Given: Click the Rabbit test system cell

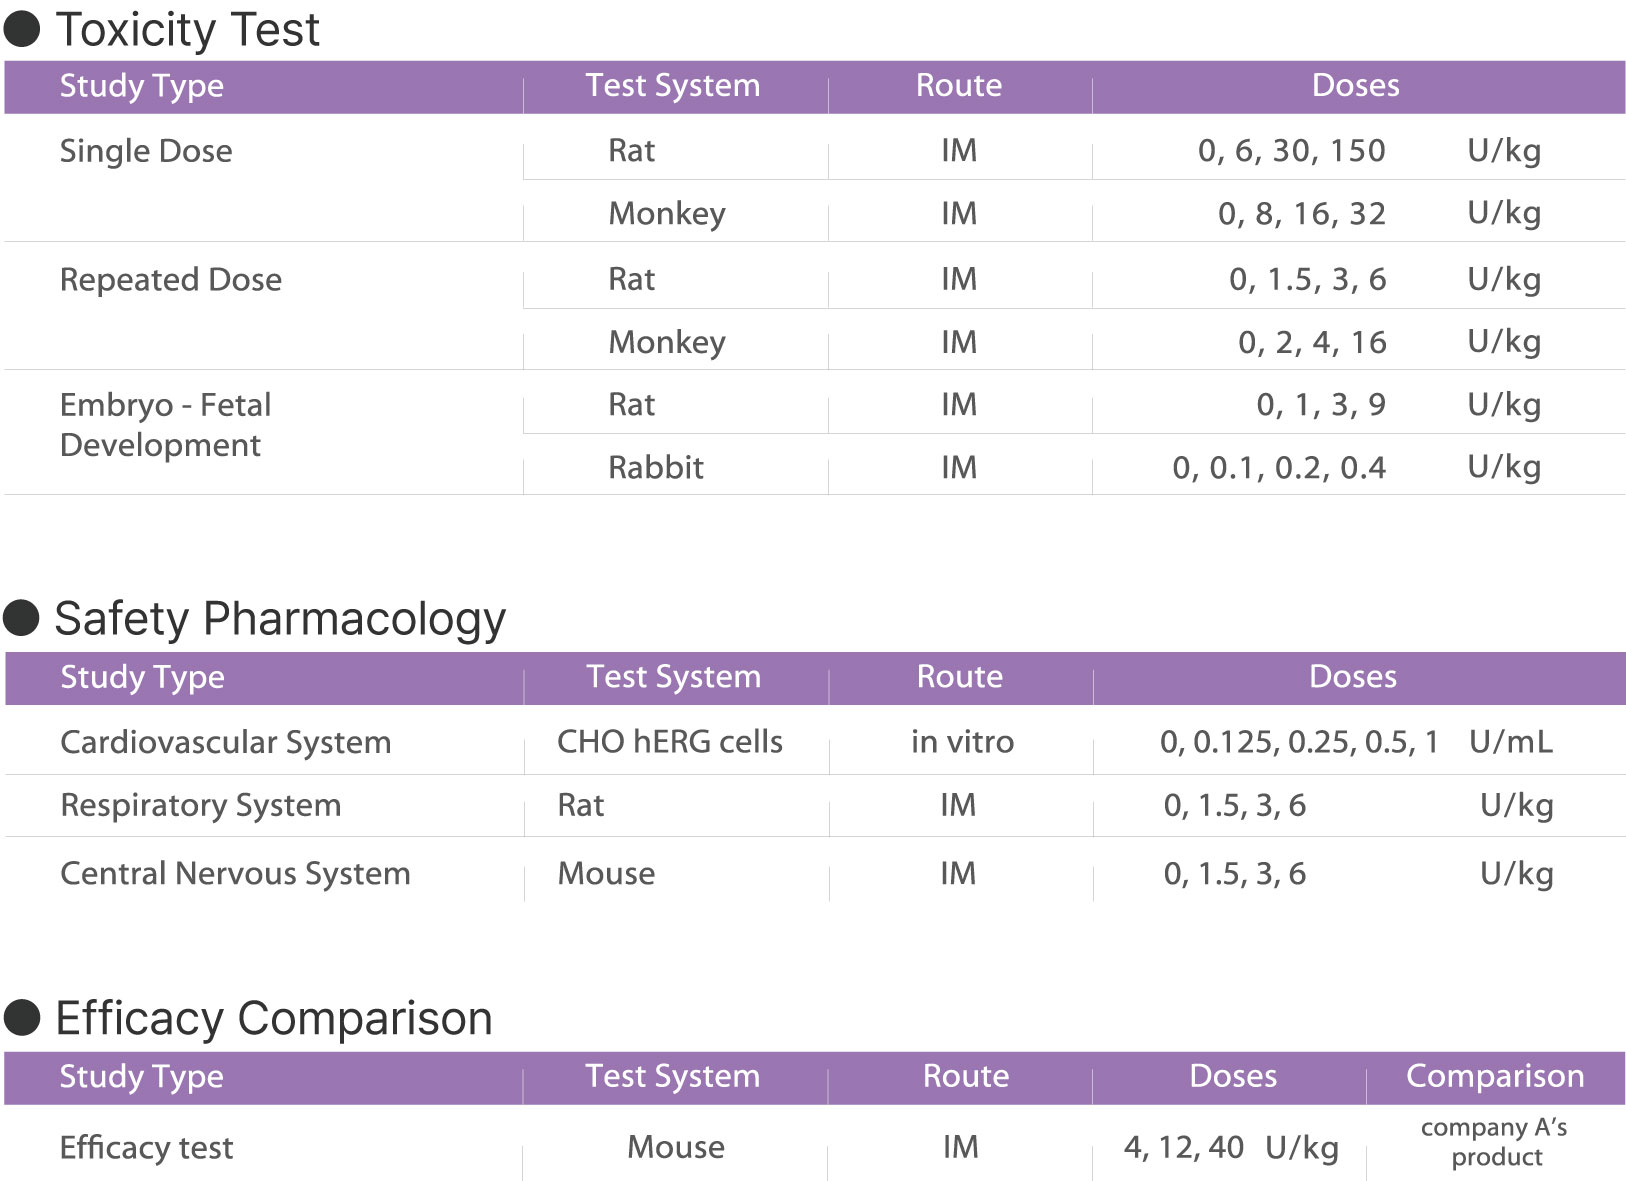Looking at the screenshot, I should pyautogui.click(x=656, y=467).
